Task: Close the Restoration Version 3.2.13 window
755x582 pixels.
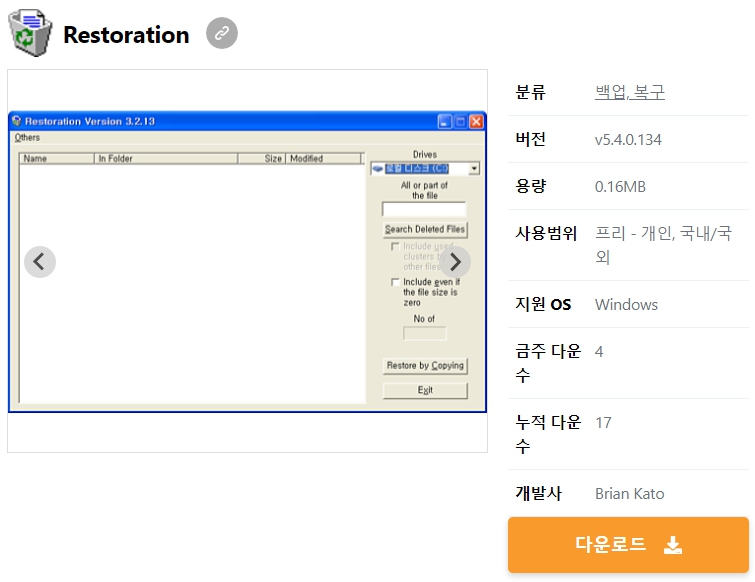Action: click(476, 121)
